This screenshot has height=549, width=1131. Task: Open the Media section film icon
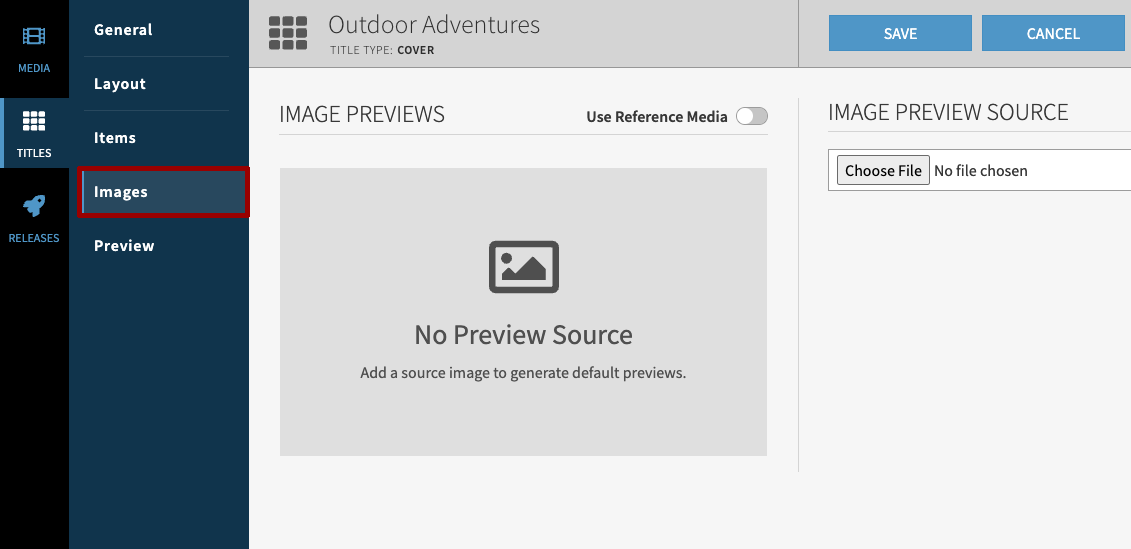click(x=34, y=37)
